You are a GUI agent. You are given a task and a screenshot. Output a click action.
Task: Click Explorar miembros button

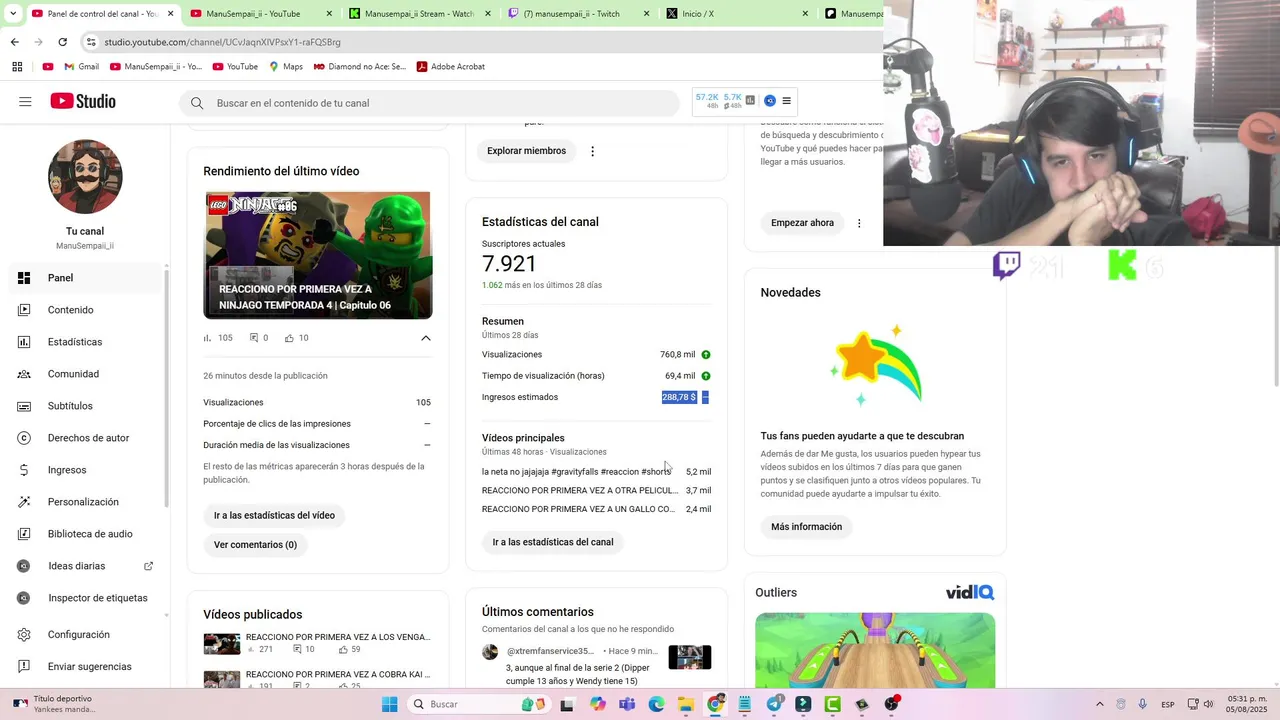(x=526, y=151)
